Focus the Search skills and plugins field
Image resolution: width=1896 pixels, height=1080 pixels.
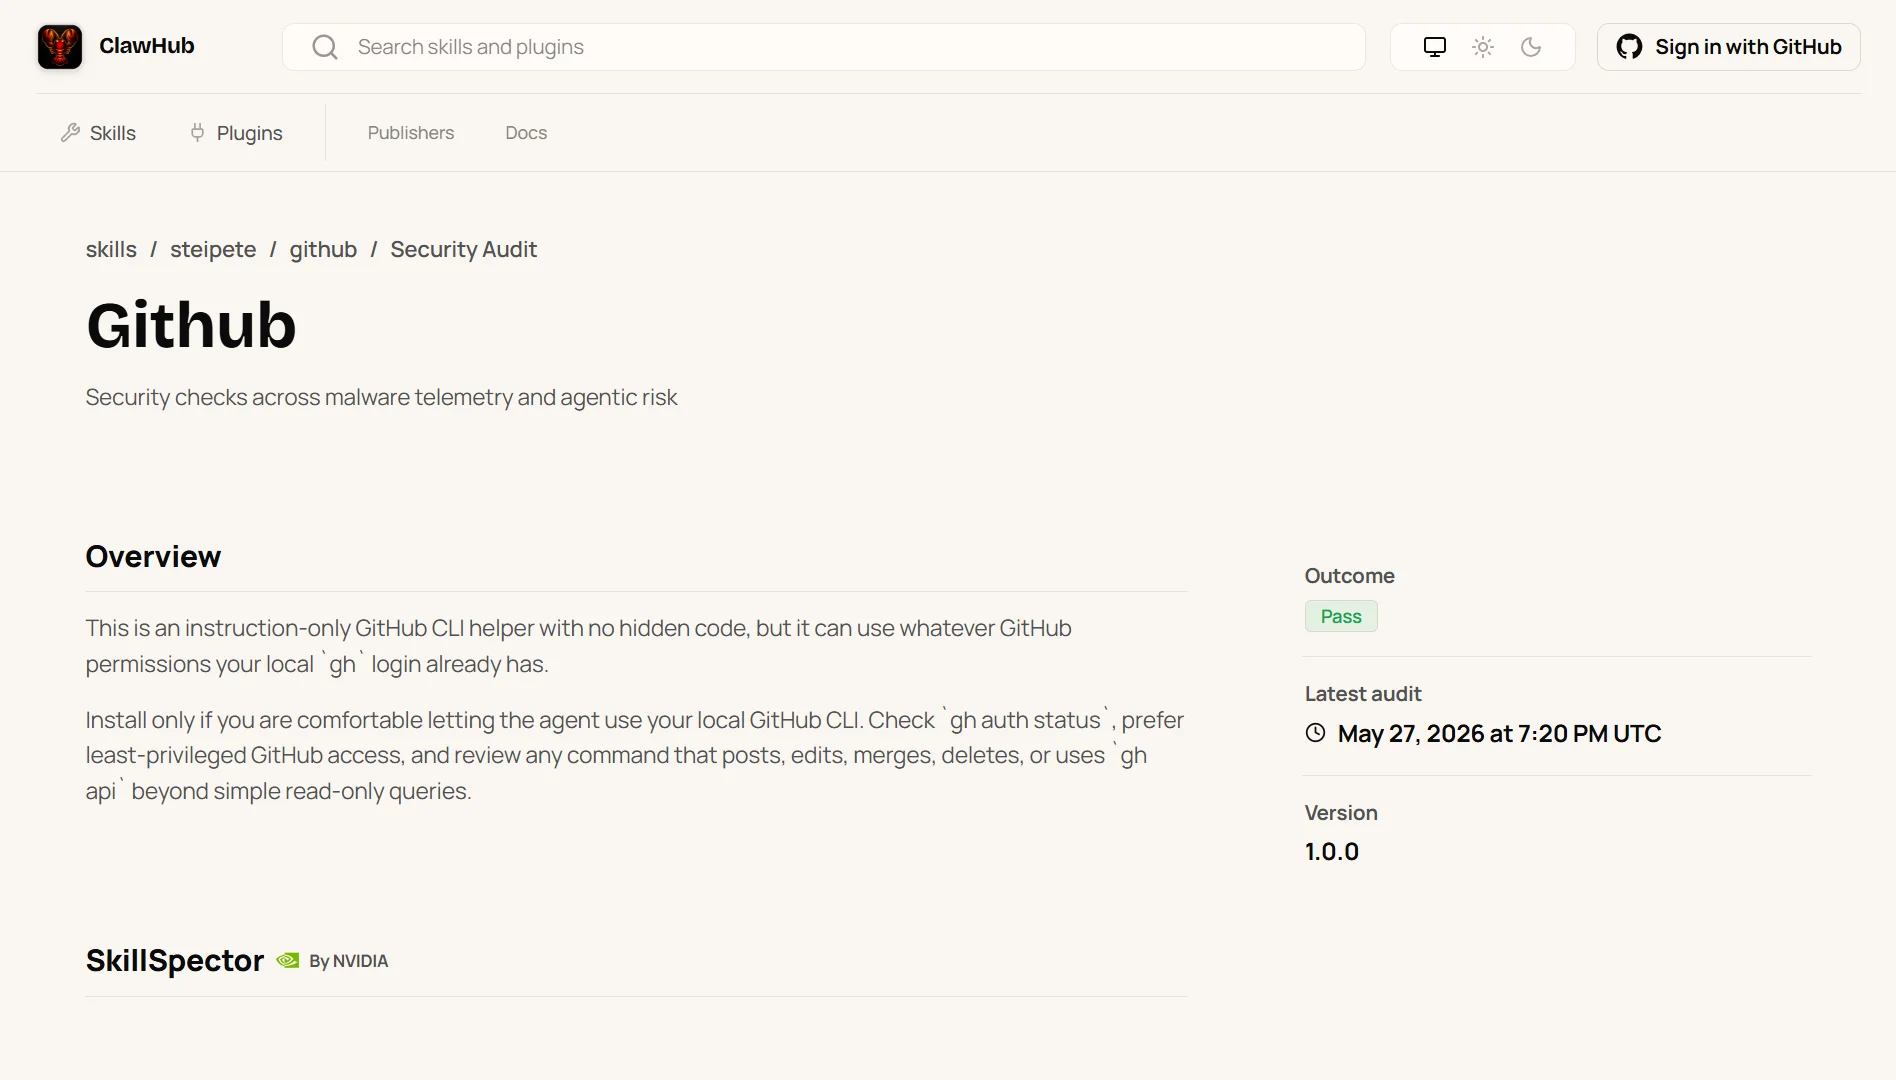[824, 47]
